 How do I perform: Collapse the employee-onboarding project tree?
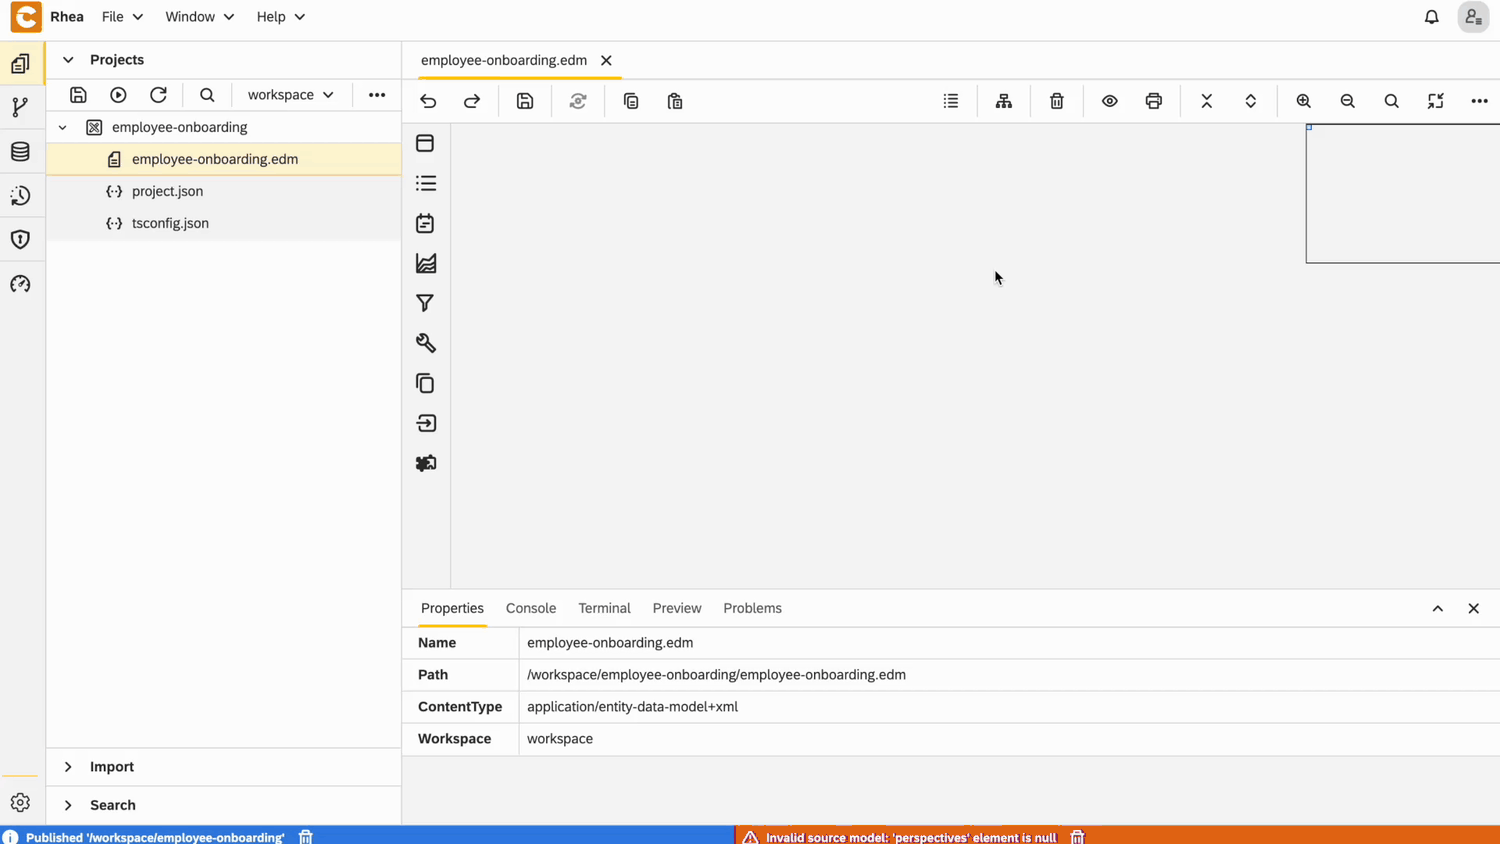click(x=62, y=127)
